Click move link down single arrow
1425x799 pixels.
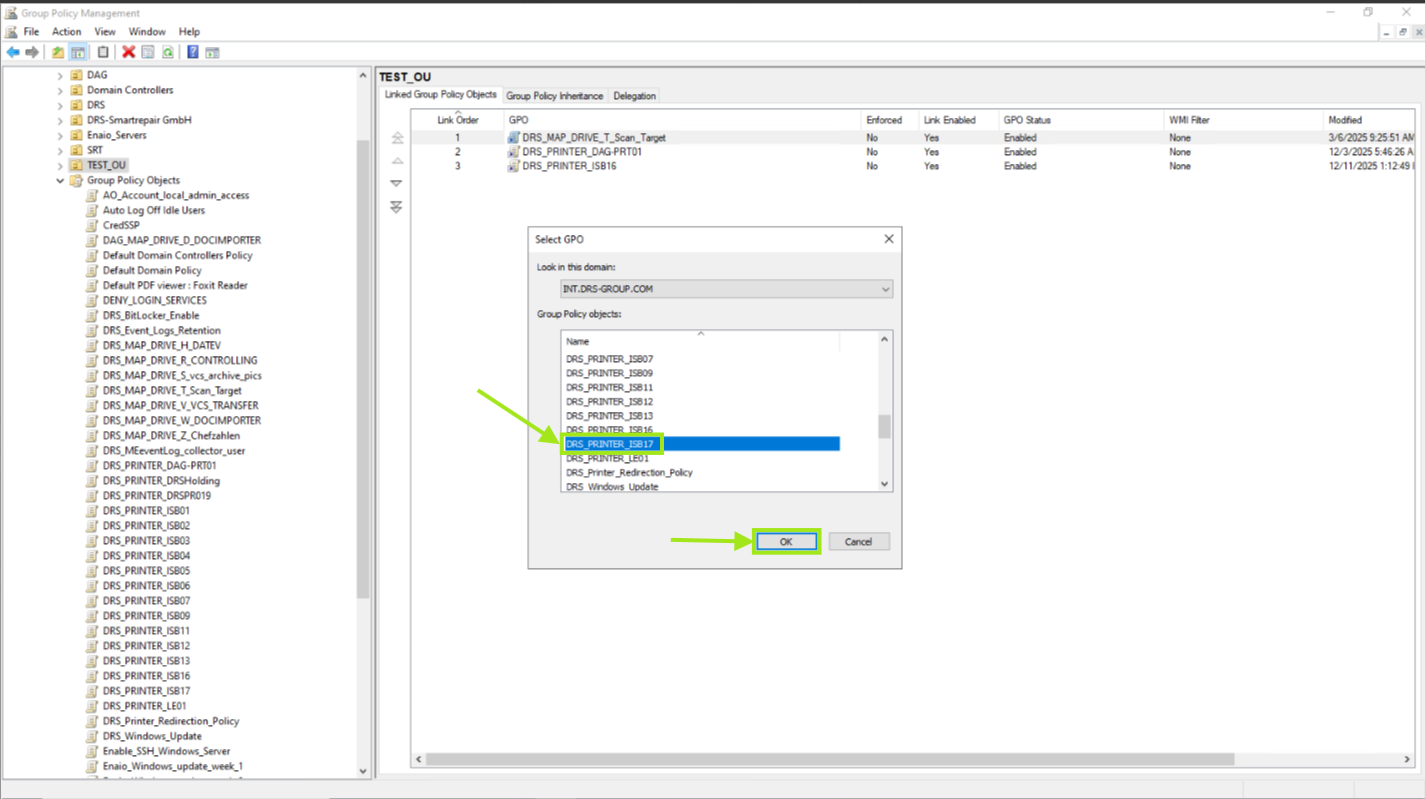coord(397,184)
